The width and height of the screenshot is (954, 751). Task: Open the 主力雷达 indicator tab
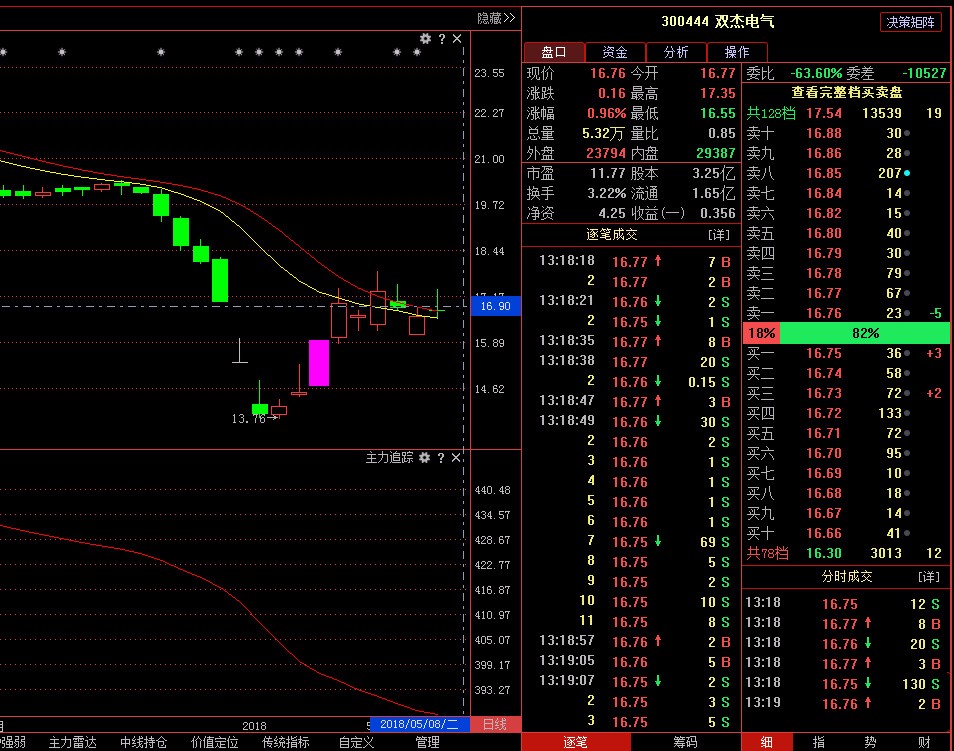pyautogui.click(x=72, y=742)
